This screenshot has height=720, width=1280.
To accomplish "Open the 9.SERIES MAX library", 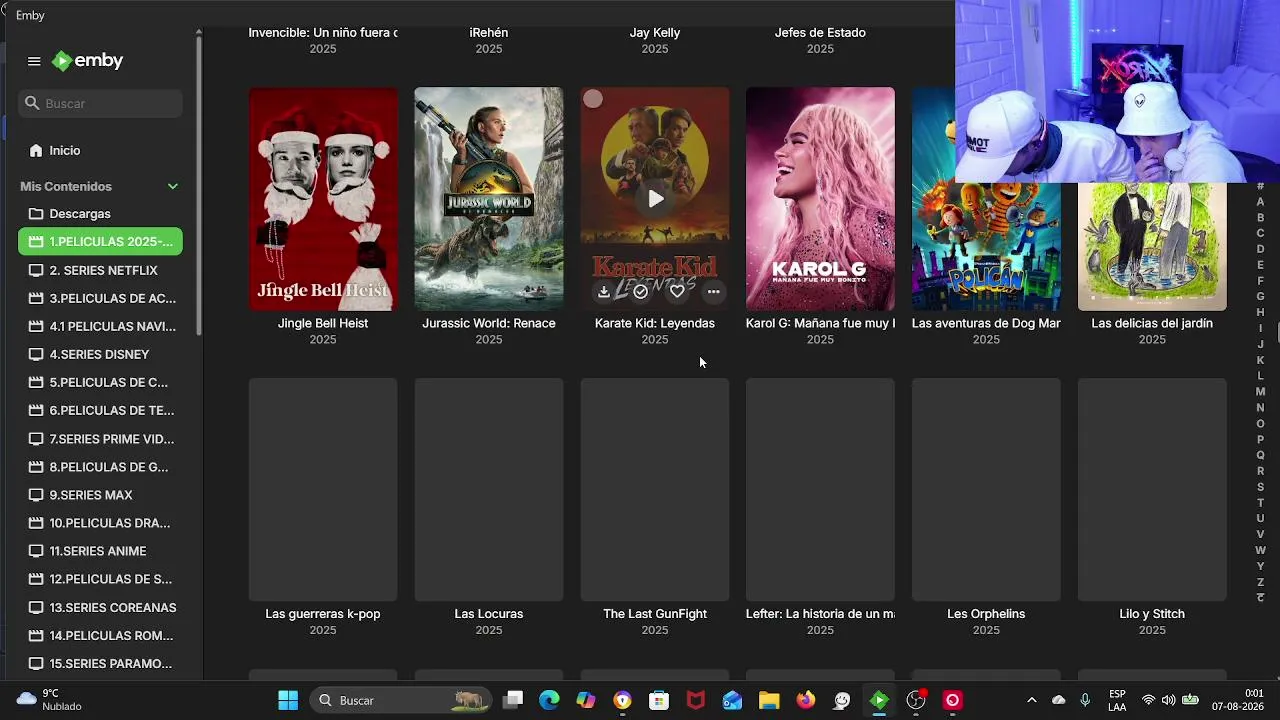I will [x=100, y=495].
